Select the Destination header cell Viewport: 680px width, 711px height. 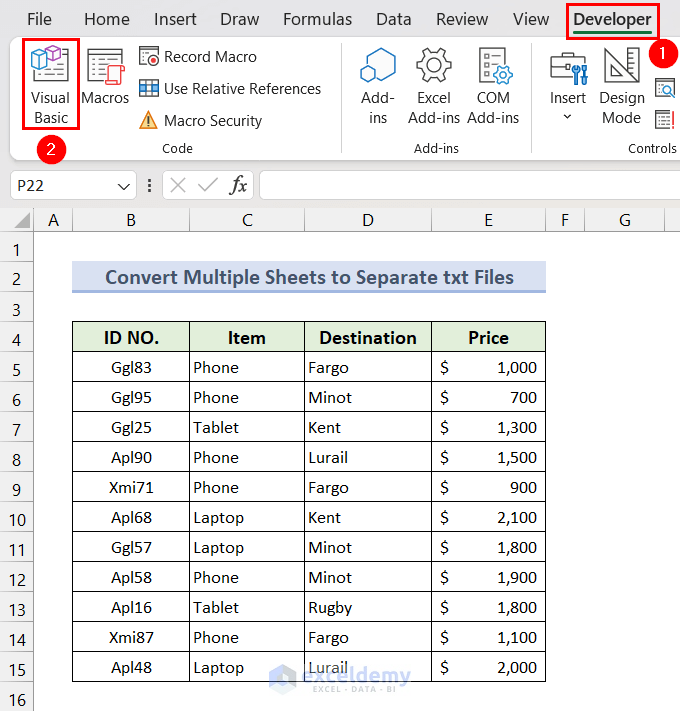pos(368,337)
